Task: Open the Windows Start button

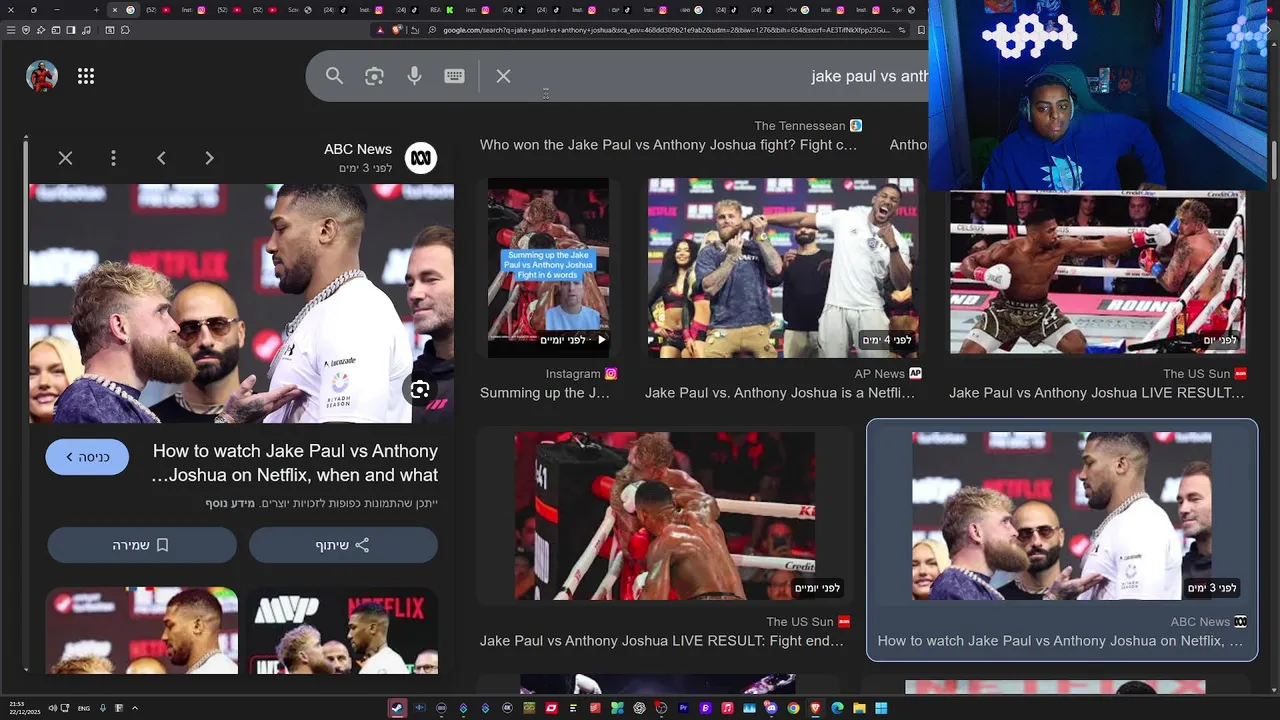Action: (x=881, y=708)
